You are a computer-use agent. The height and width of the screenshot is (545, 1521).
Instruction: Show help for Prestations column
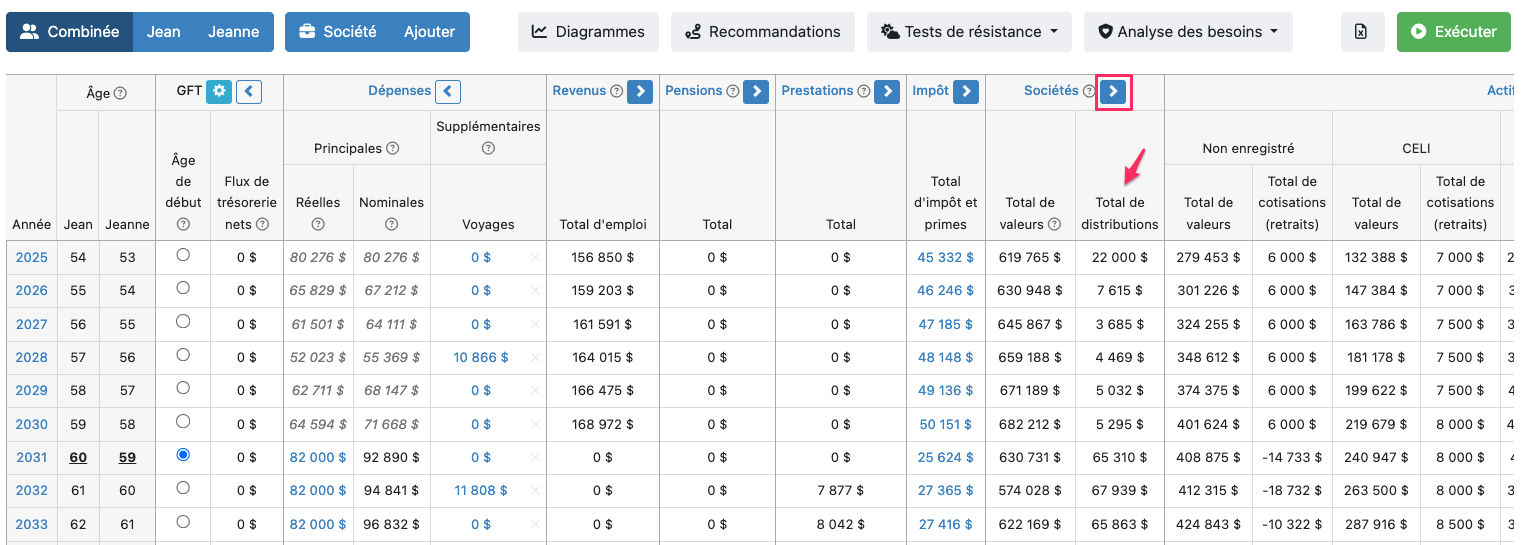pyautogui.click(x=863, y=91)
